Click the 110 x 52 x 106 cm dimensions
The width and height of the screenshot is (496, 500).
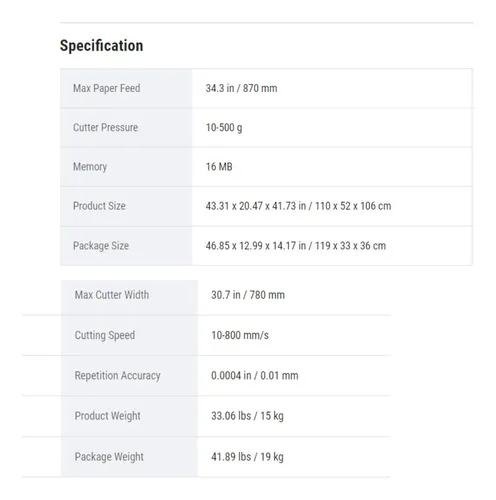353,206
